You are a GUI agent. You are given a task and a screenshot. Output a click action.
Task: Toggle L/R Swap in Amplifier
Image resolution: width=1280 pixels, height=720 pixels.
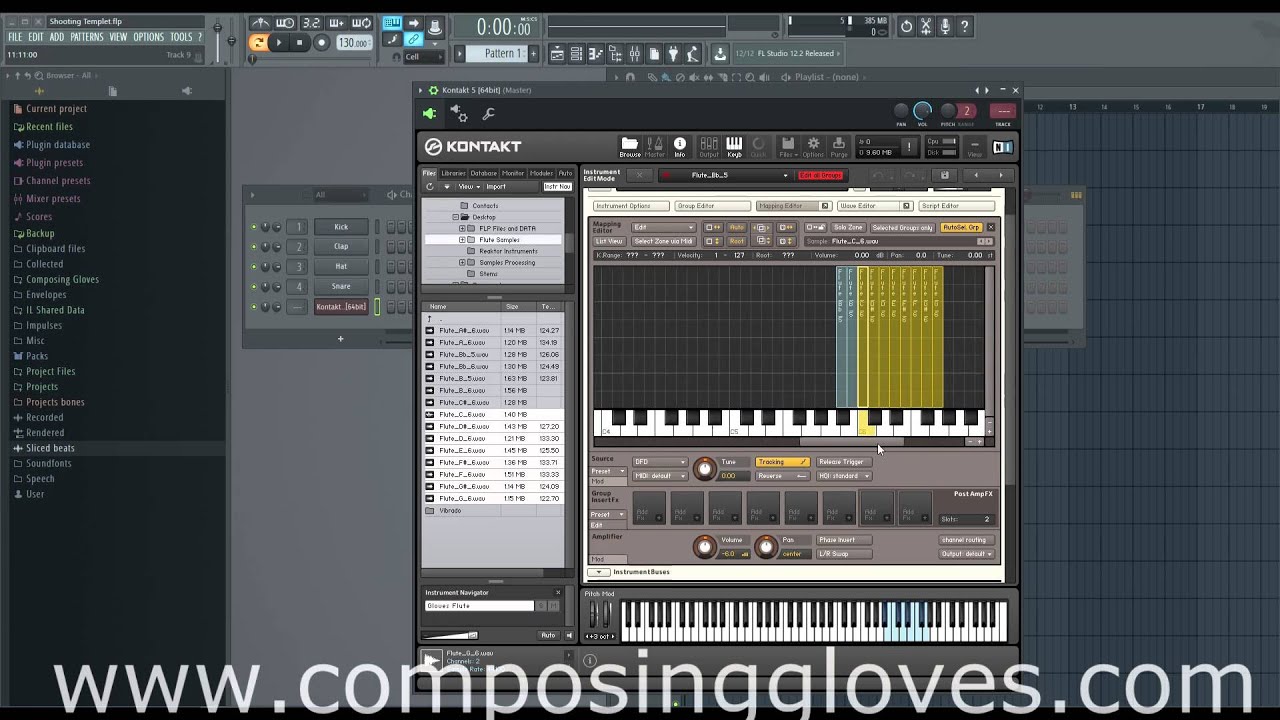[x=844, y=554]
